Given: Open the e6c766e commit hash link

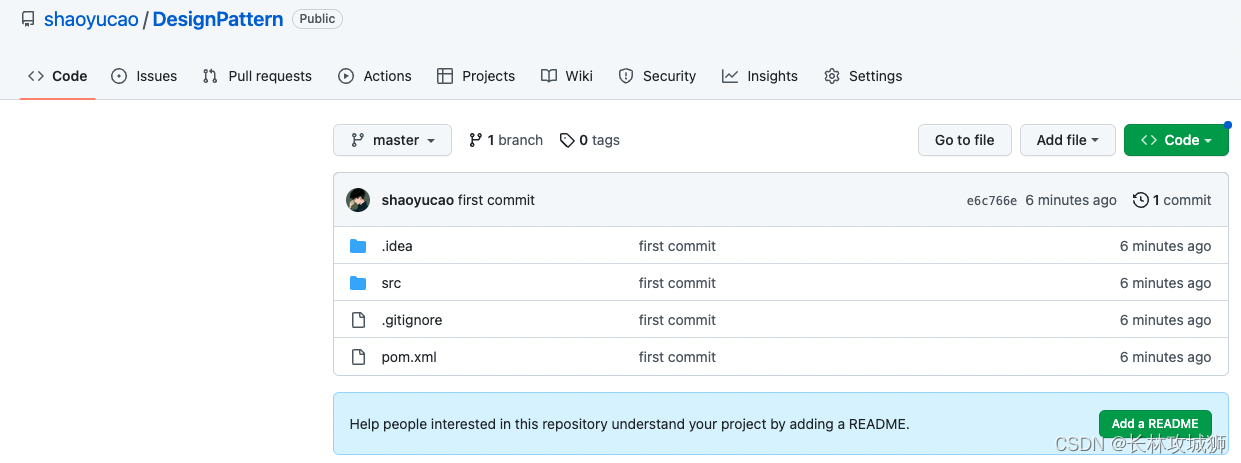Looking at the screenshot, I should [x=991, y=201].
